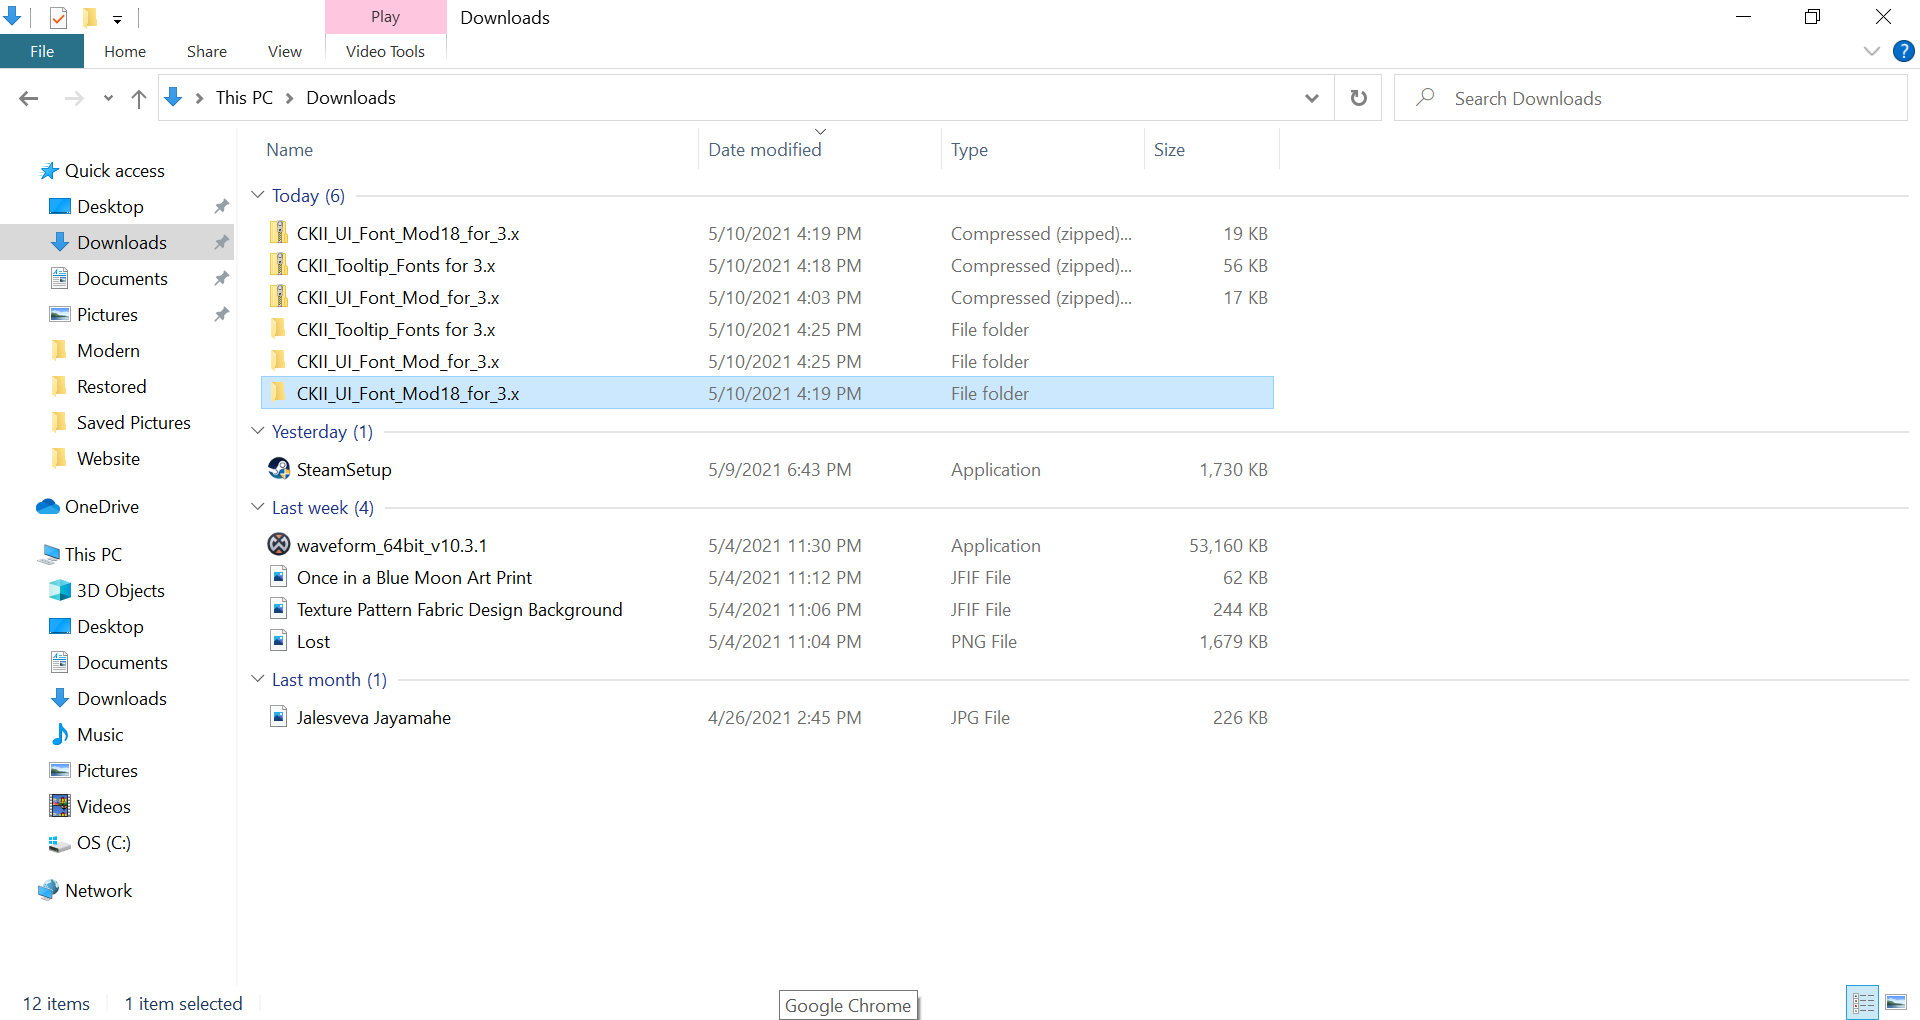Open the File menu
The image size is (1920, 1020).
click(x=42, y=51)
